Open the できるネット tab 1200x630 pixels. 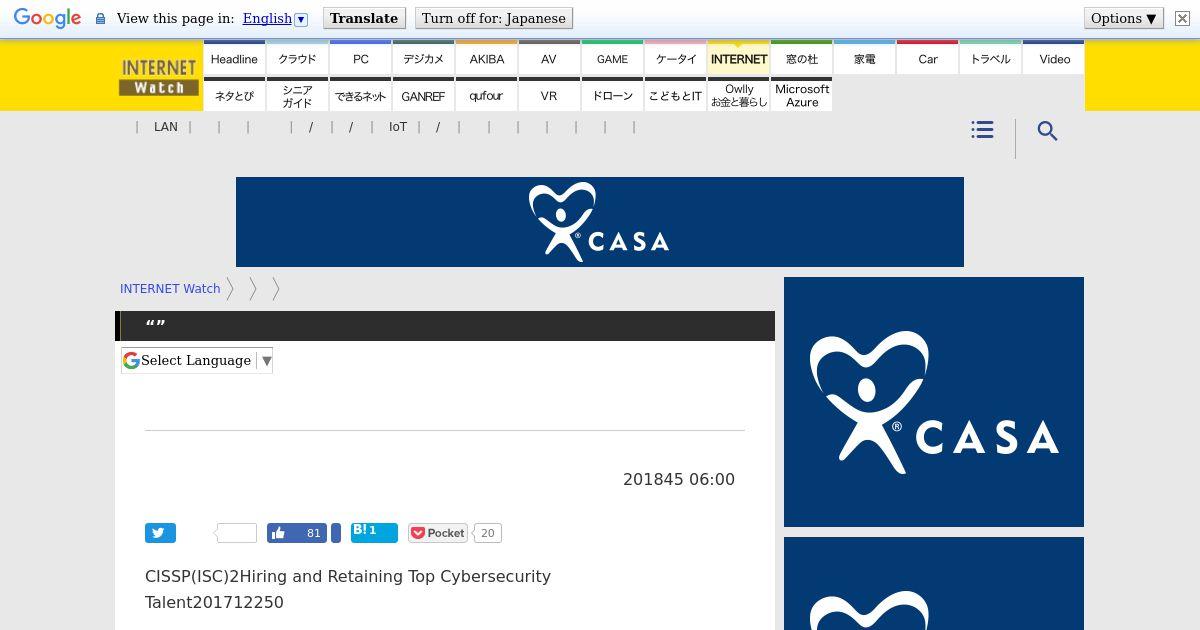(361, 95)
